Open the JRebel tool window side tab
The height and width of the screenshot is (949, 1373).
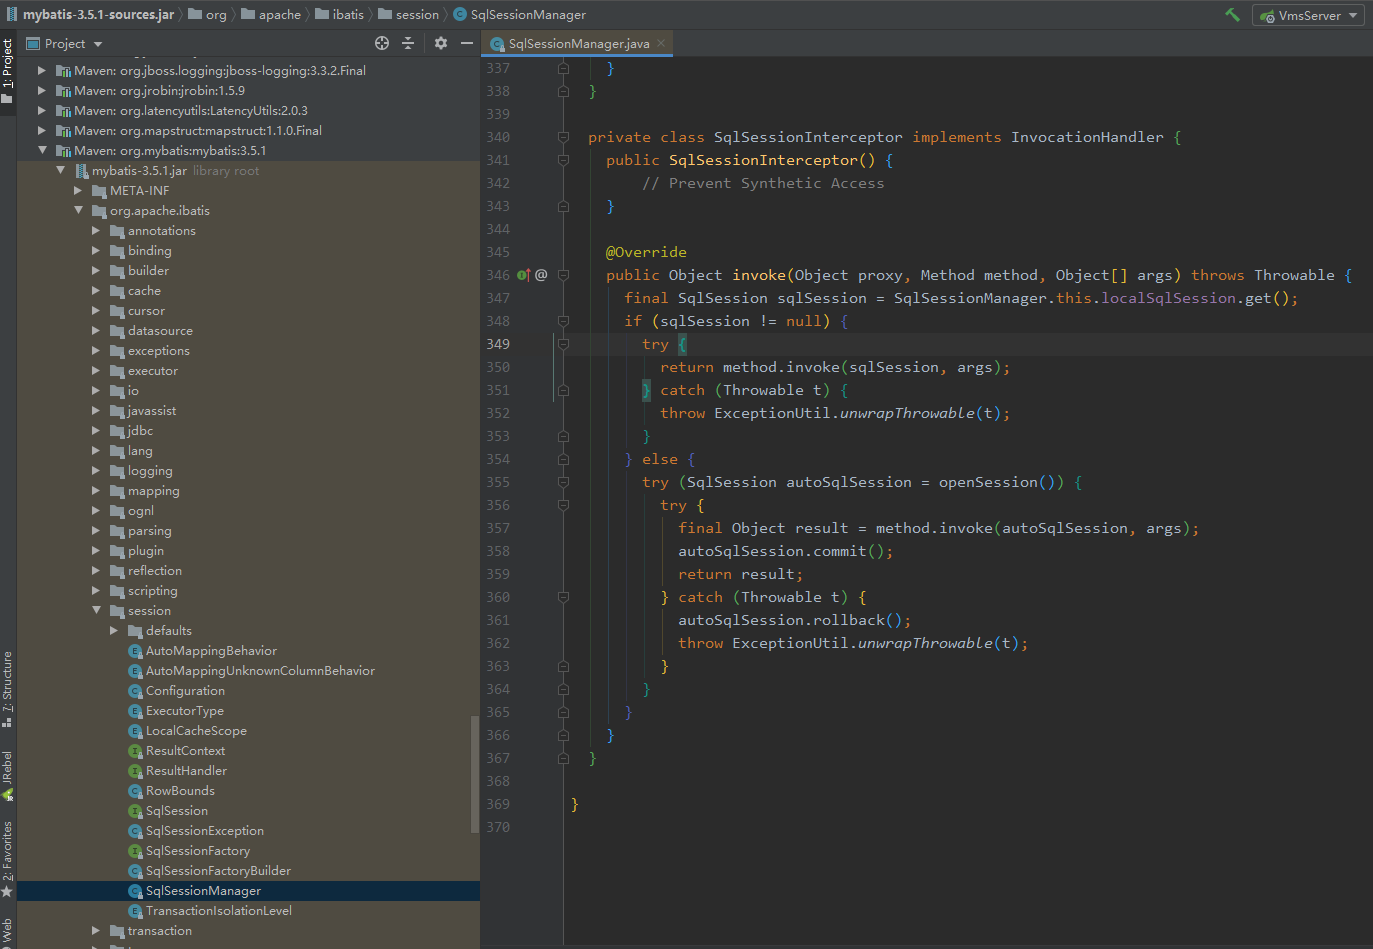point(8,775)
